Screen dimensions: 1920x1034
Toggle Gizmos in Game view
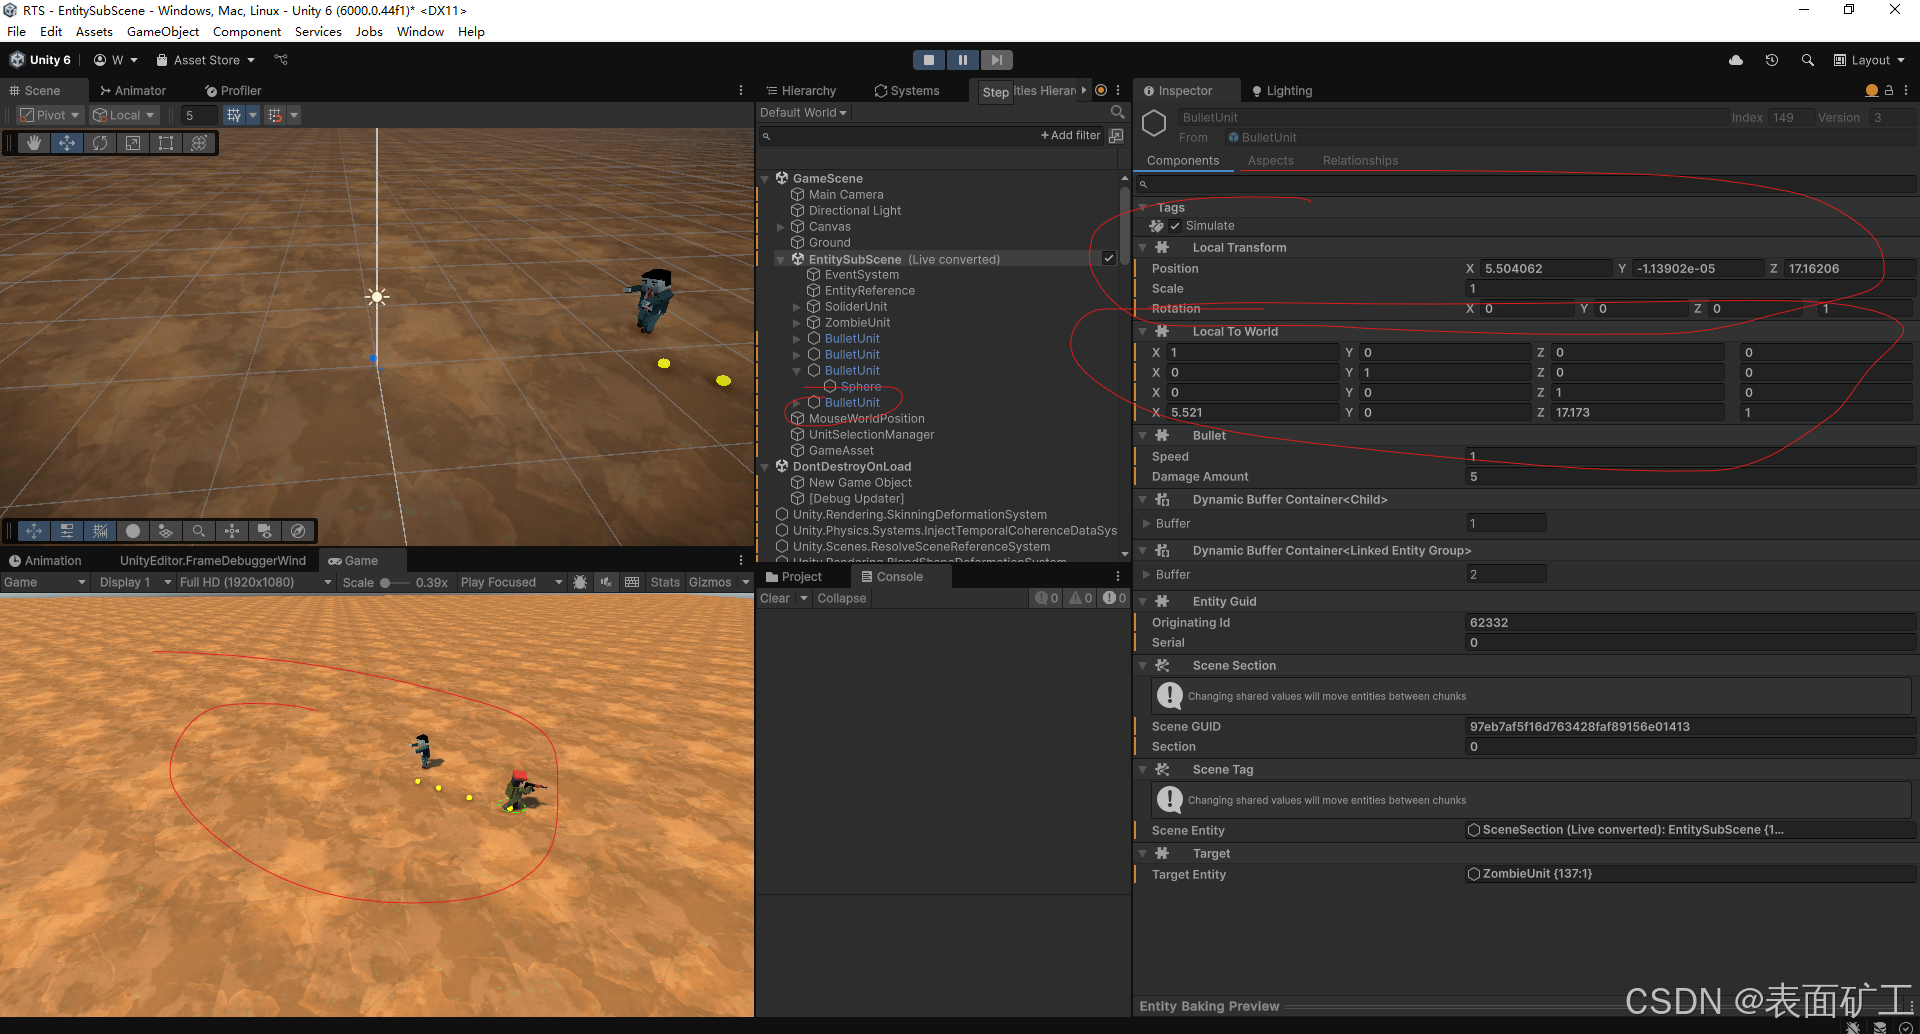710,582
